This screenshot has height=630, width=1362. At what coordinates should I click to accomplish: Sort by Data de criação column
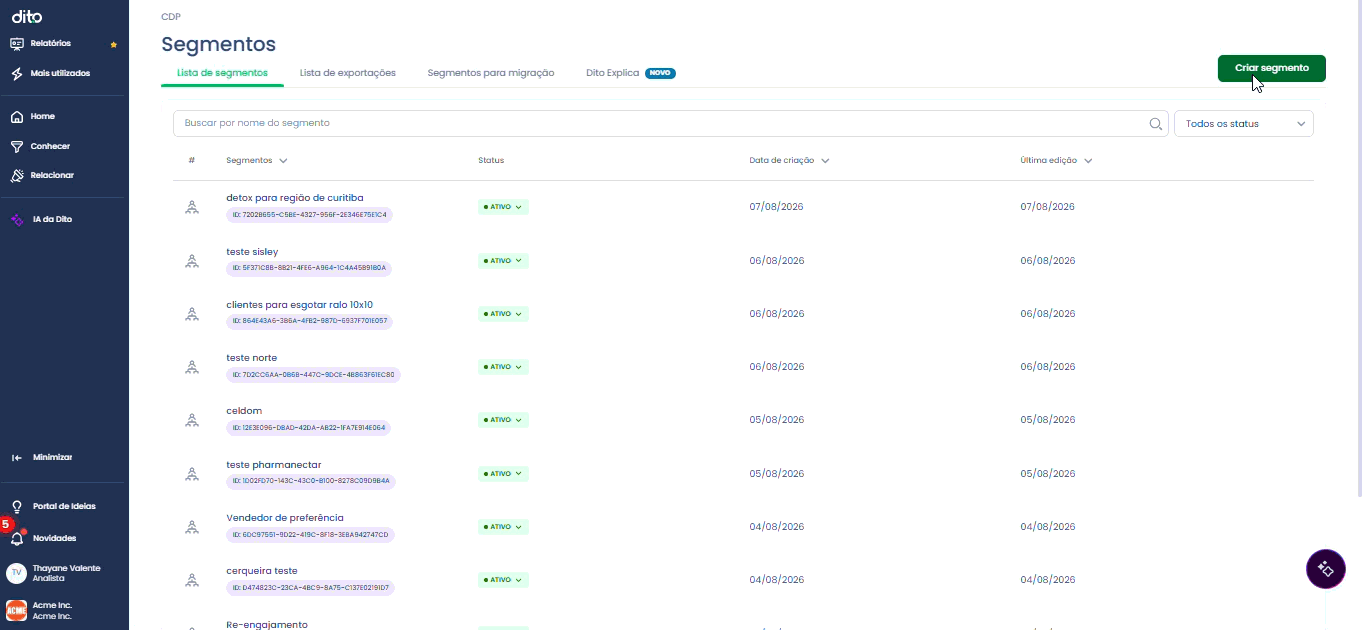789,160
